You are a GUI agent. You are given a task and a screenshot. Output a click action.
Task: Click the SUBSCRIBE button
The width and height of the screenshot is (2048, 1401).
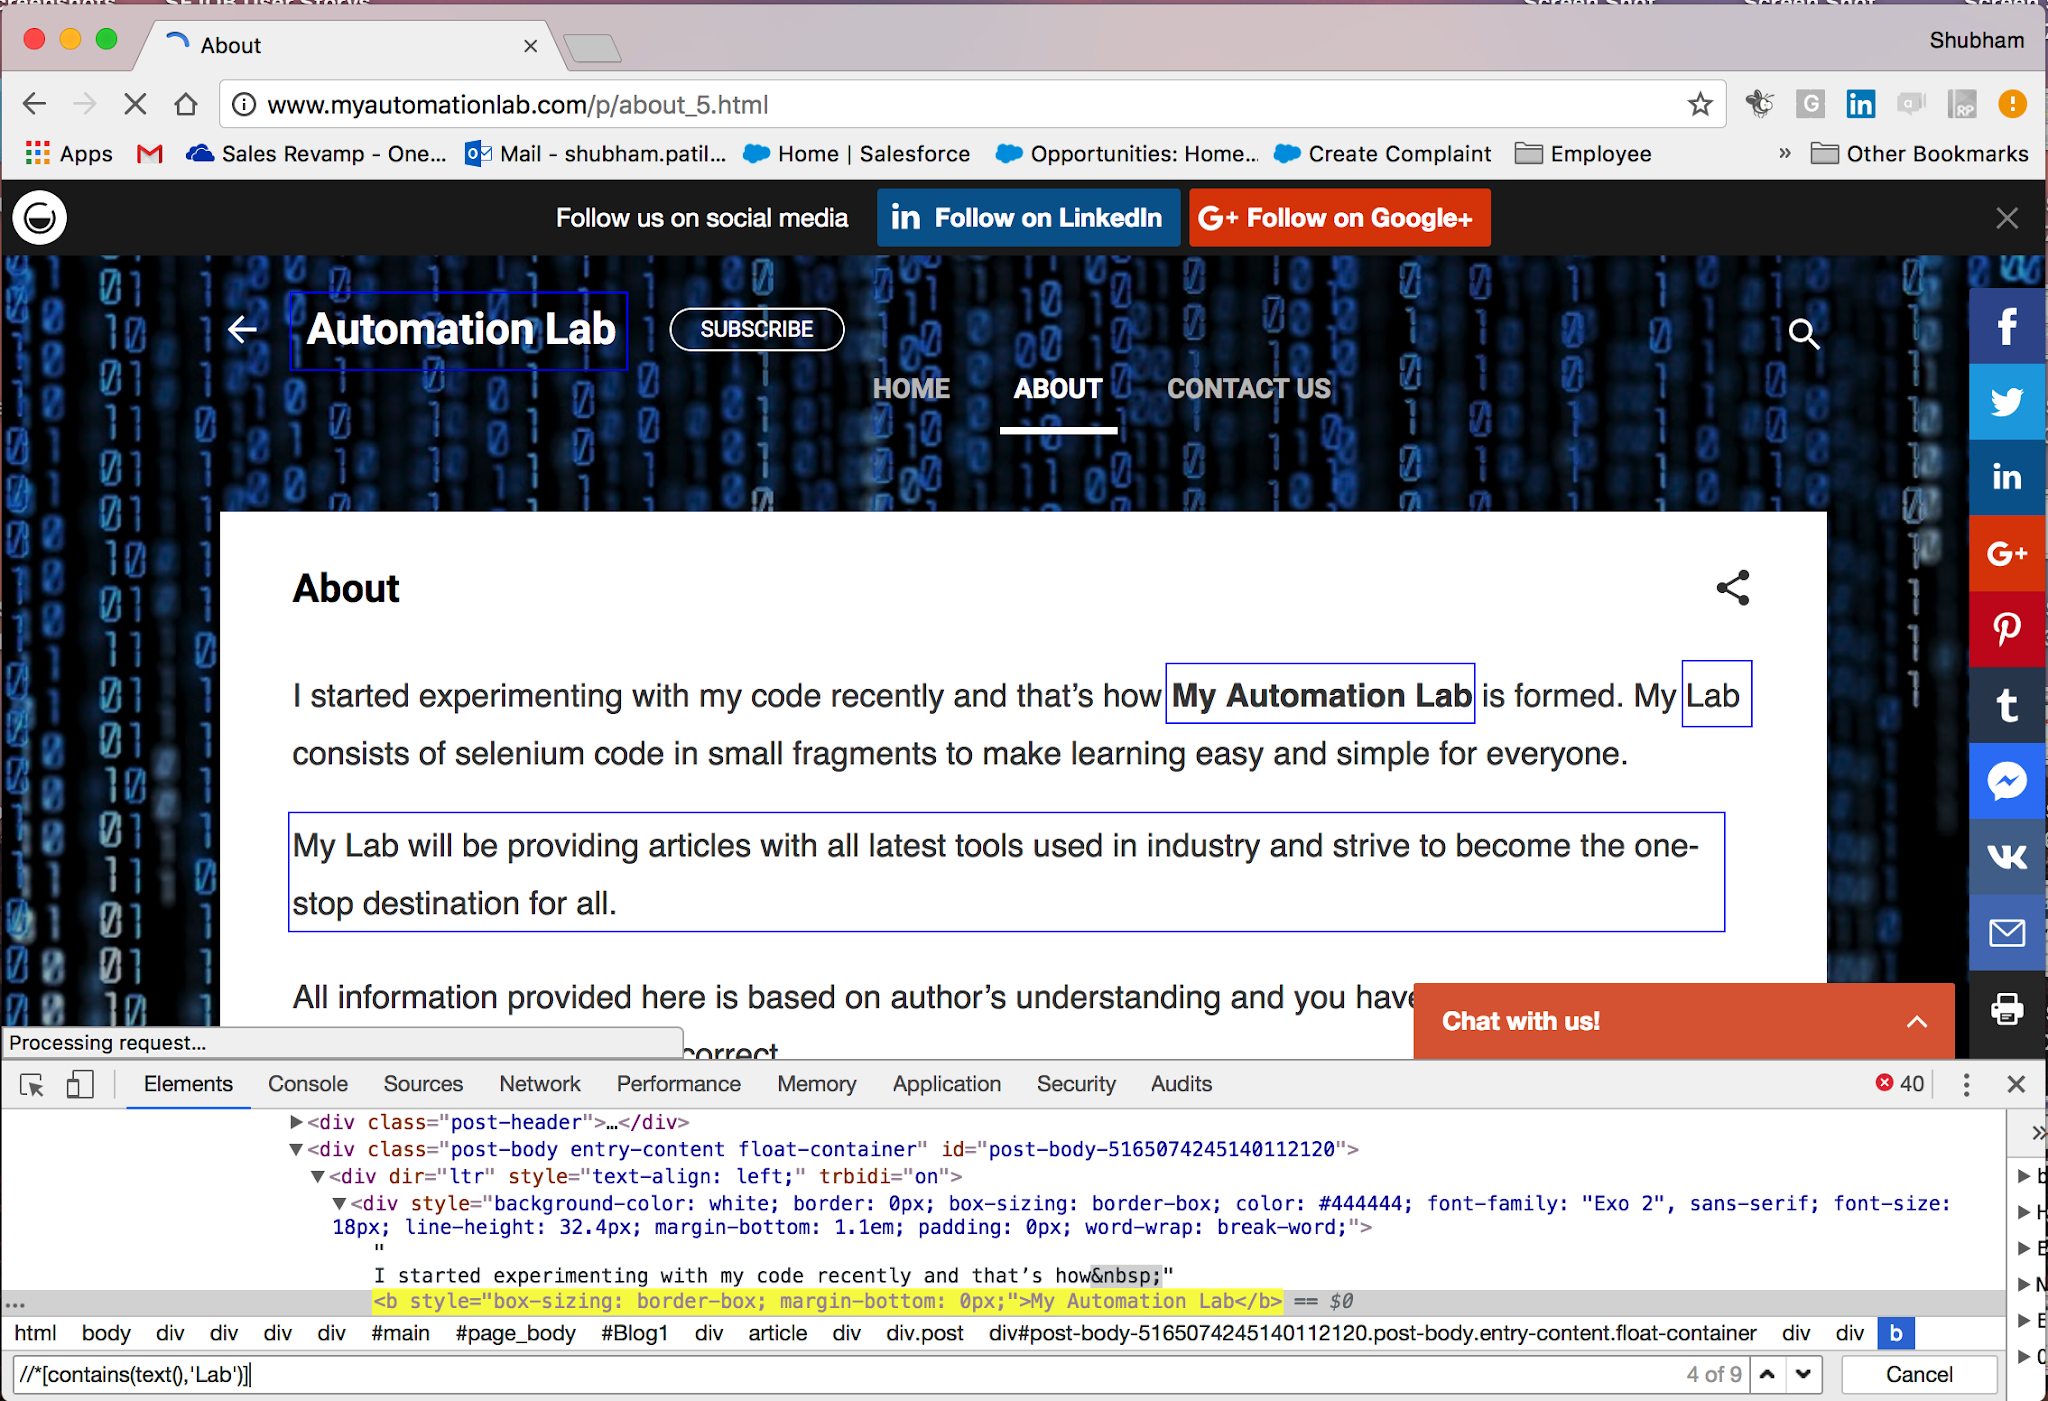click(756, 329)
